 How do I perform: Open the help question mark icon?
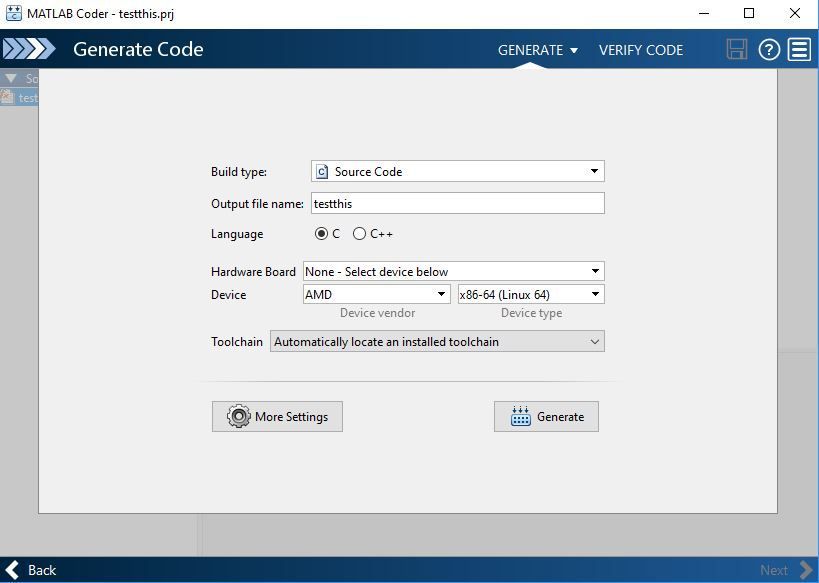coord(769,50)
